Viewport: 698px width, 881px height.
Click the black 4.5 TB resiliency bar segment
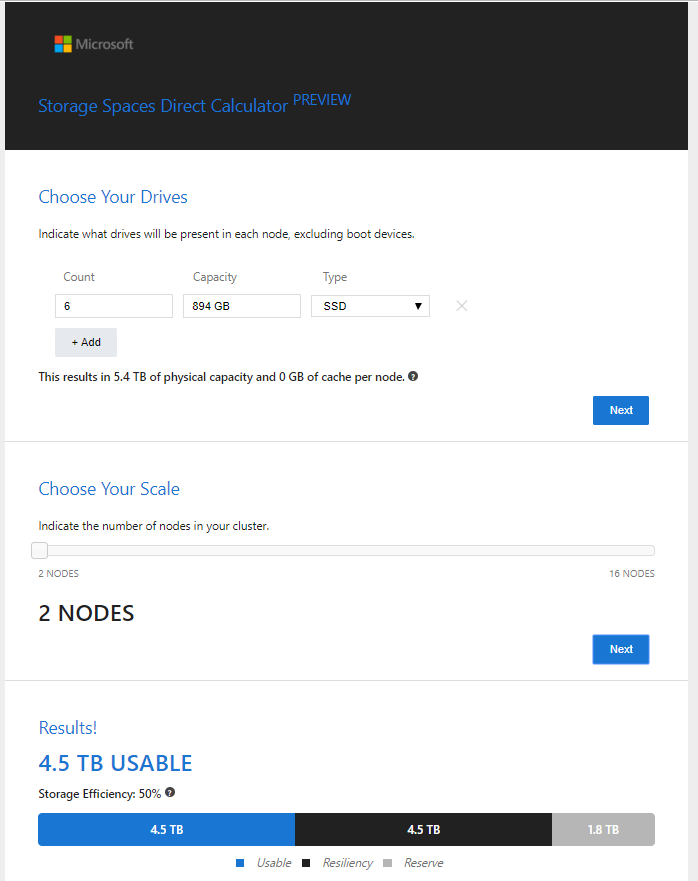(x=423, y=829)
